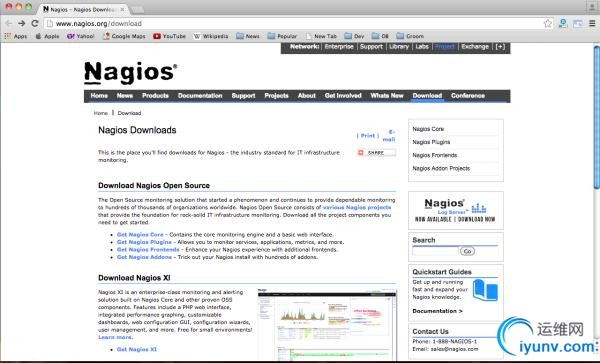Open Nagios Frontends in sidebar
Image resolution: width=600 pixels, height=363 pixels.
[435, 155]
